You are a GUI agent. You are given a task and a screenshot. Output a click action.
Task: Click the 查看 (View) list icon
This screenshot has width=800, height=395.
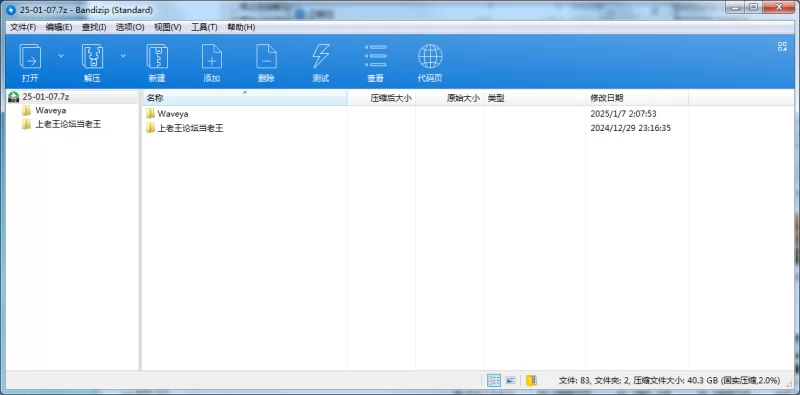[376, 56]
